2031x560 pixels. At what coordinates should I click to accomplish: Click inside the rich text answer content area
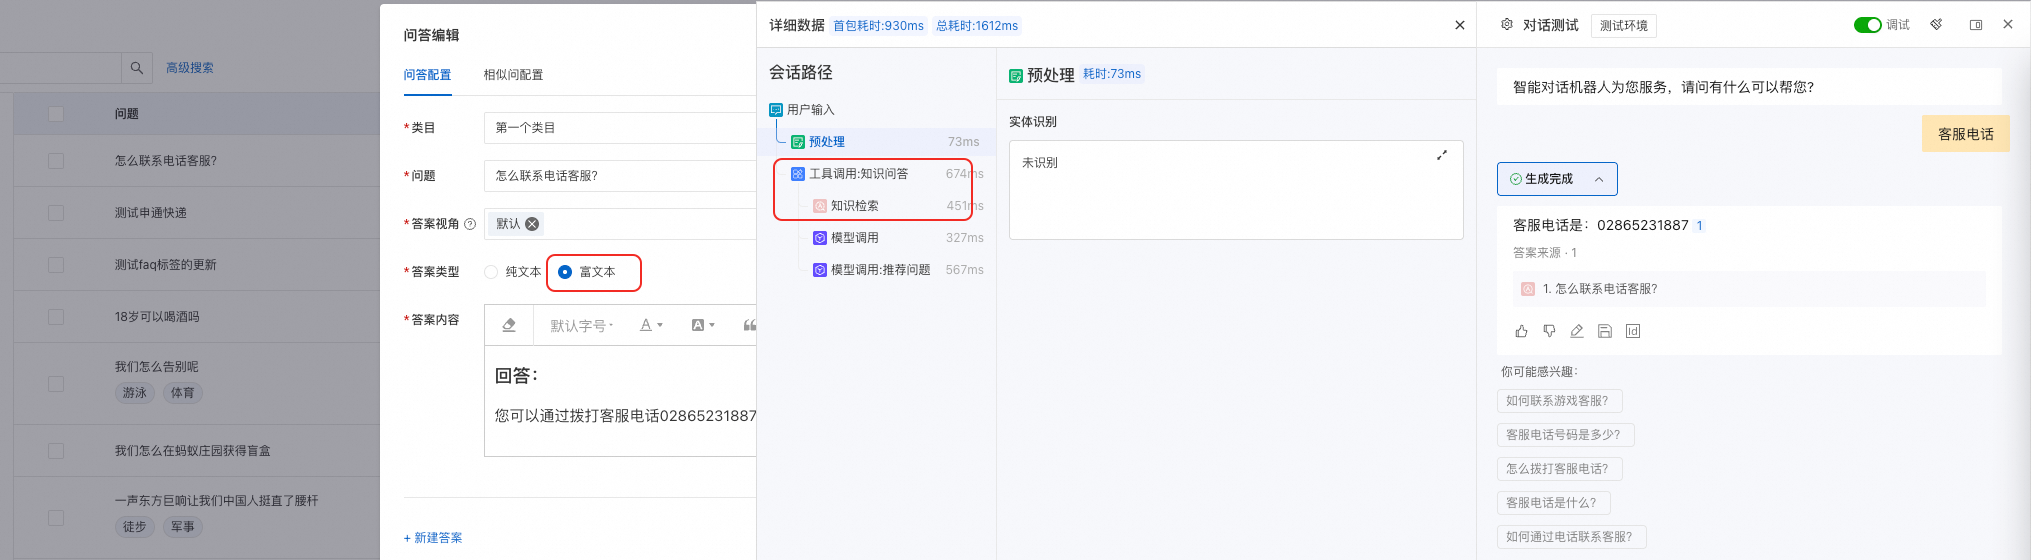point(620,401)
